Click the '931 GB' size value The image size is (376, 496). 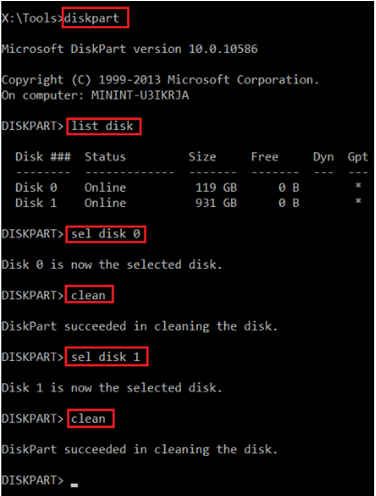(x=216, y=203)
